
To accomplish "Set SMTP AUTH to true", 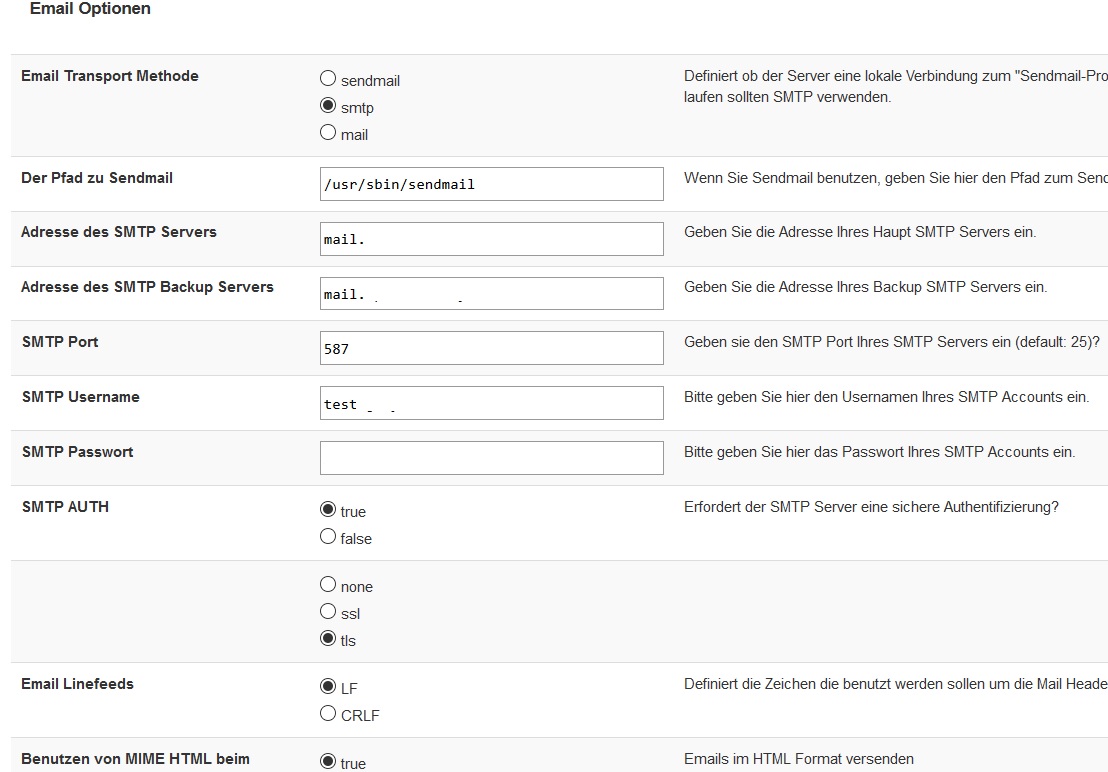I will tap(328, 510).
